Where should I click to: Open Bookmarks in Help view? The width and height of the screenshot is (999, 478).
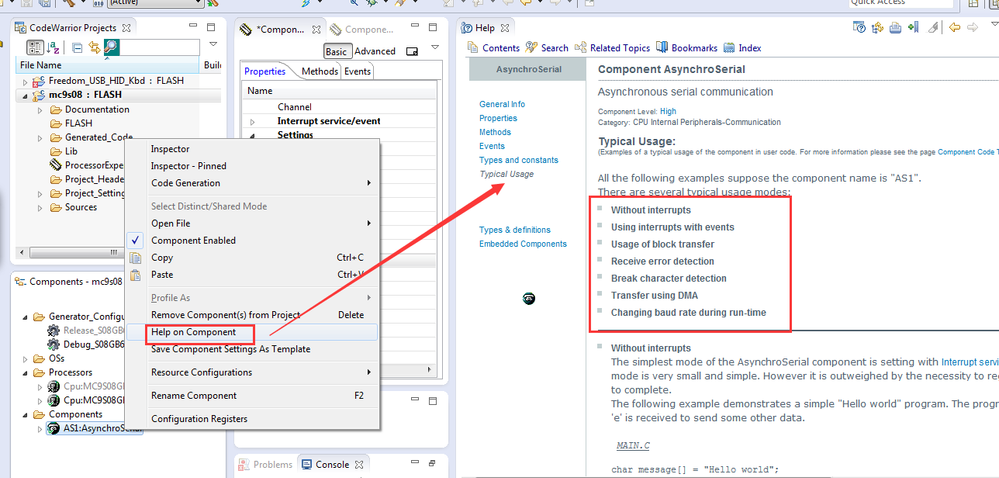(687, 48)
